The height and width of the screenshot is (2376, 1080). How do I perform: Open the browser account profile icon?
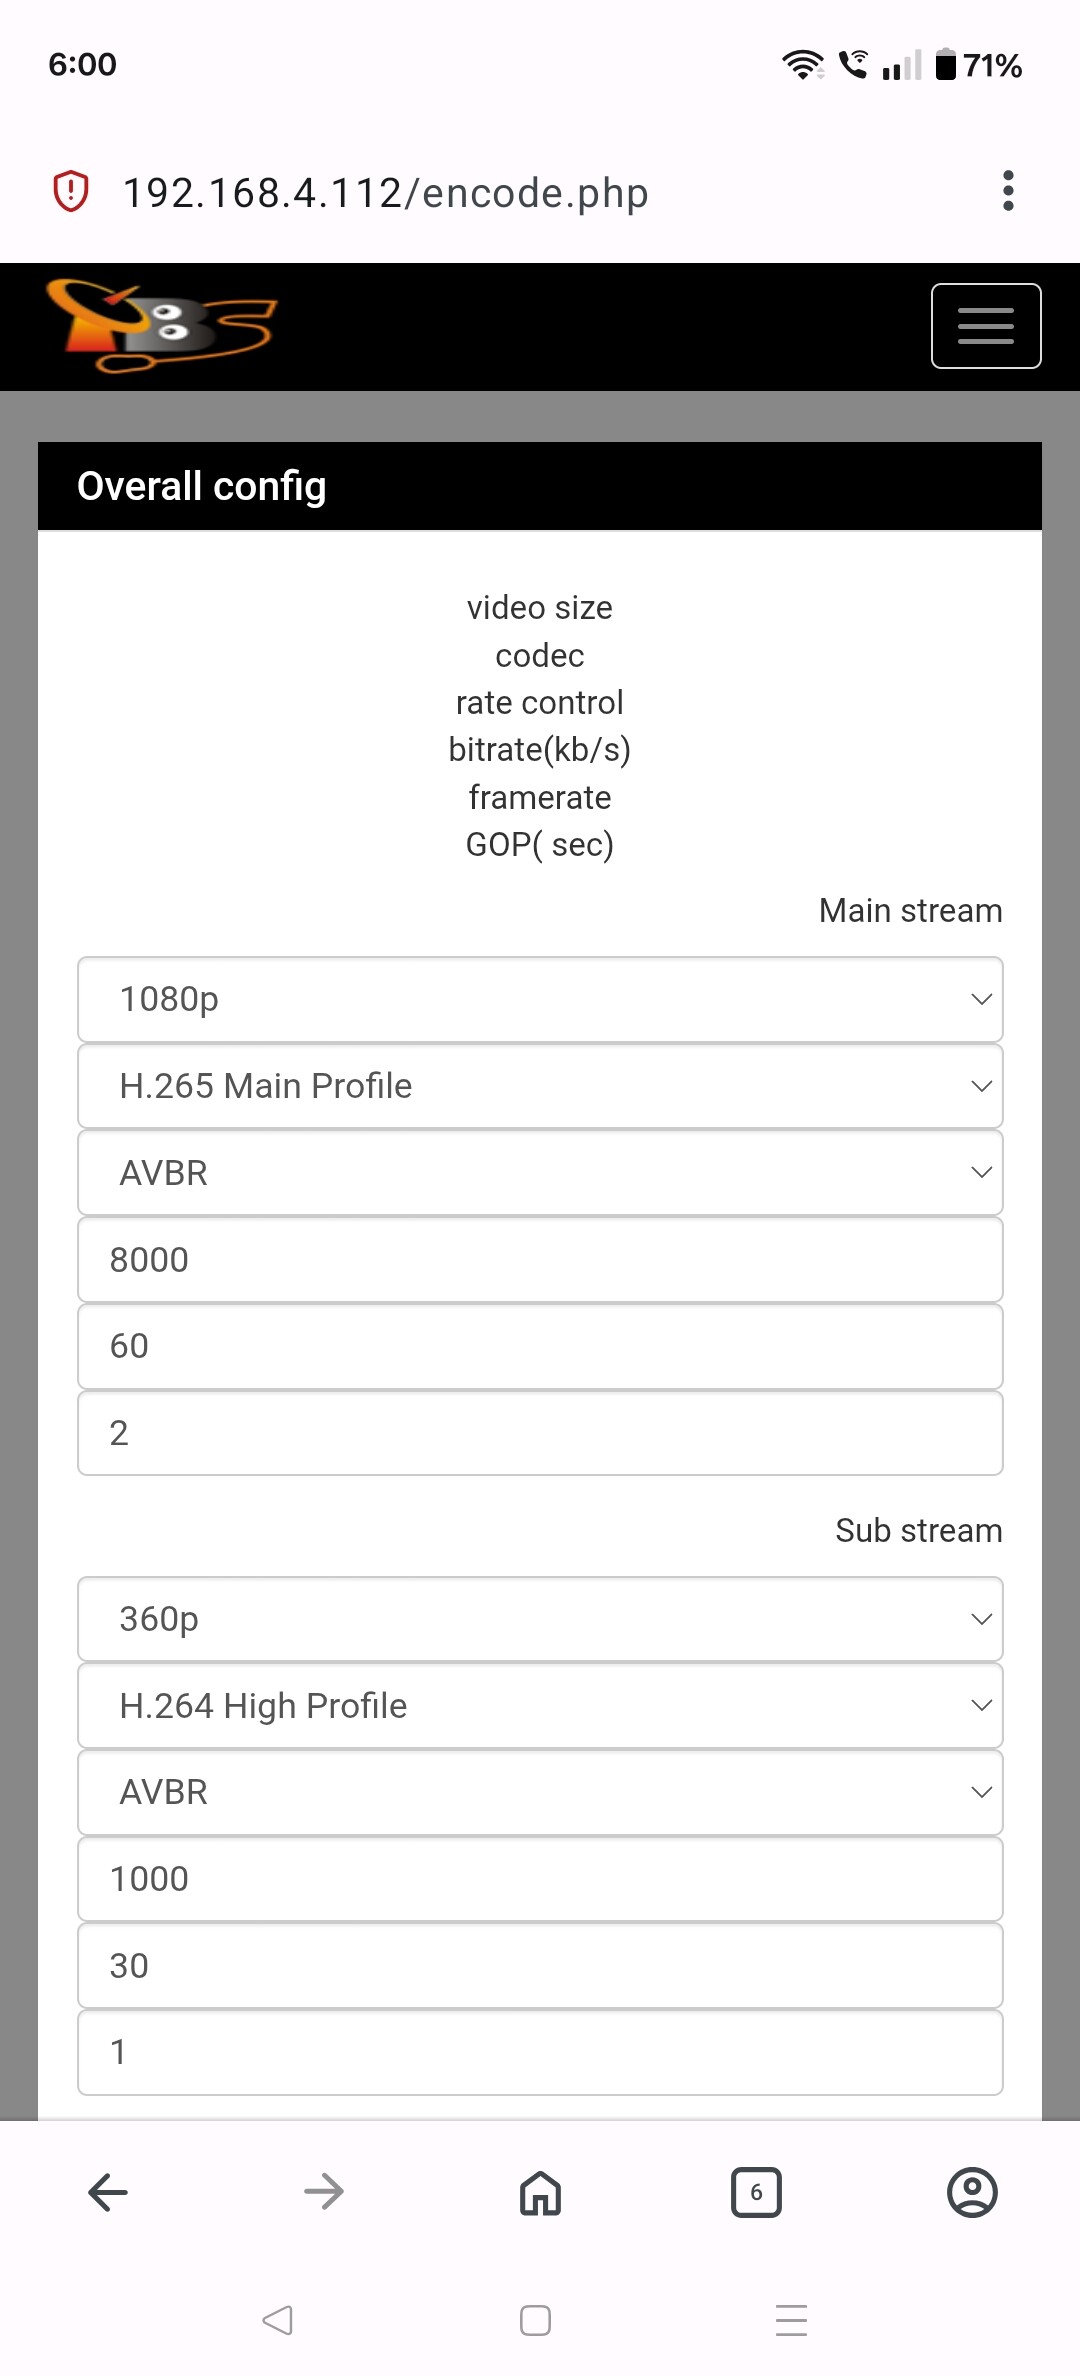click(x=972, y=2192)
